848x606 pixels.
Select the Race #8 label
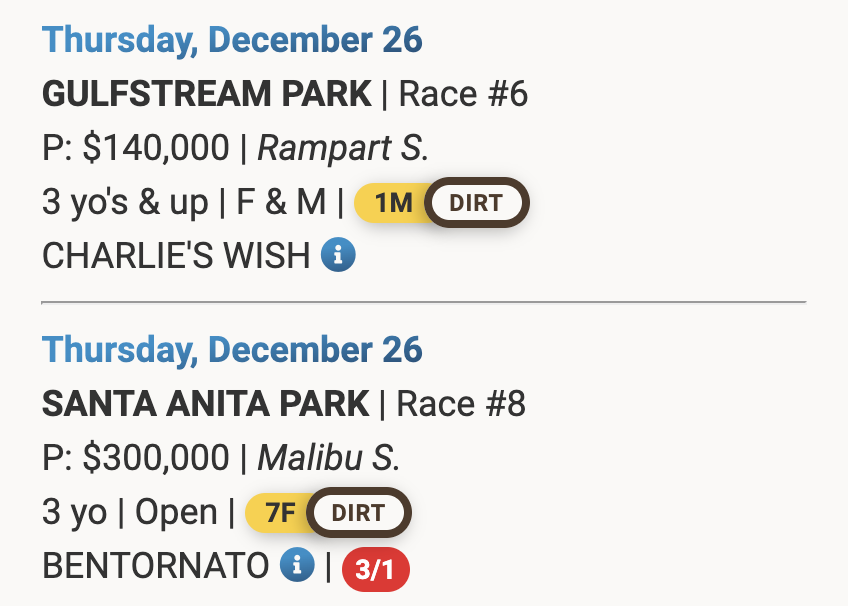coord(461,404)
